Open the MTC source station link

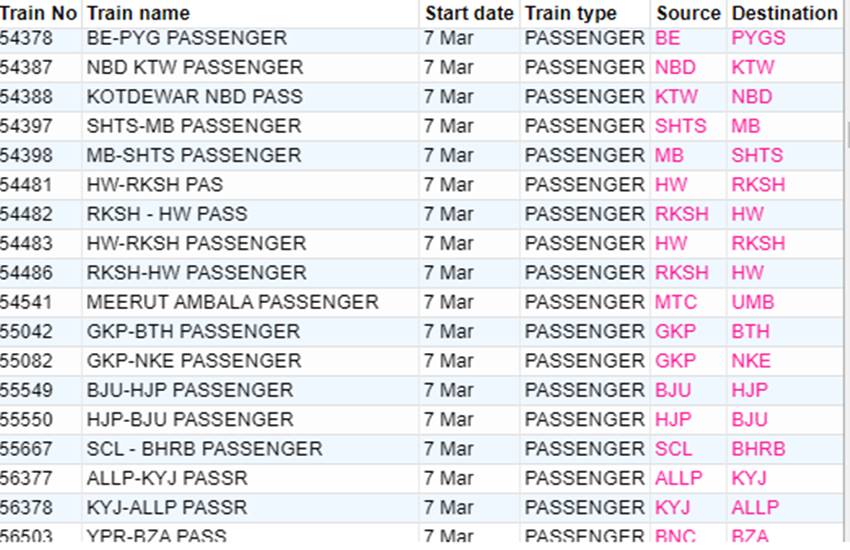tap(676, 302)
